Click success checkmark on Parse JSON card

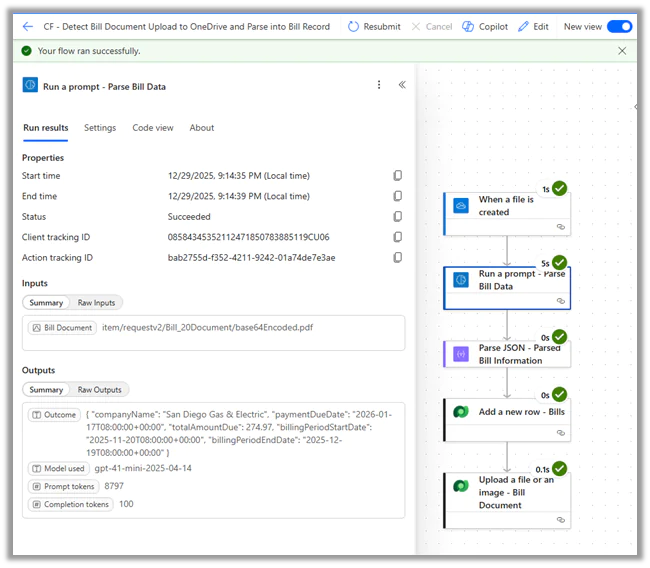click(560, 337)
